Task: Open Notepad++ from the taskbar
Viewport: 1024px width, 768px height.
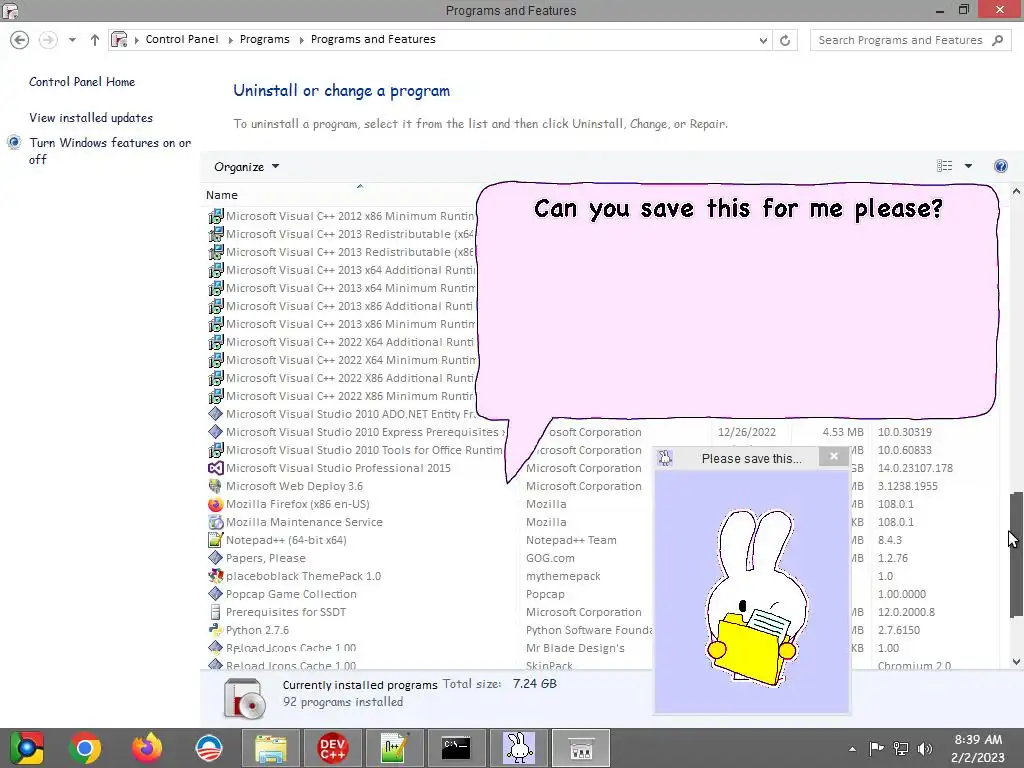Action: [394, 748]
